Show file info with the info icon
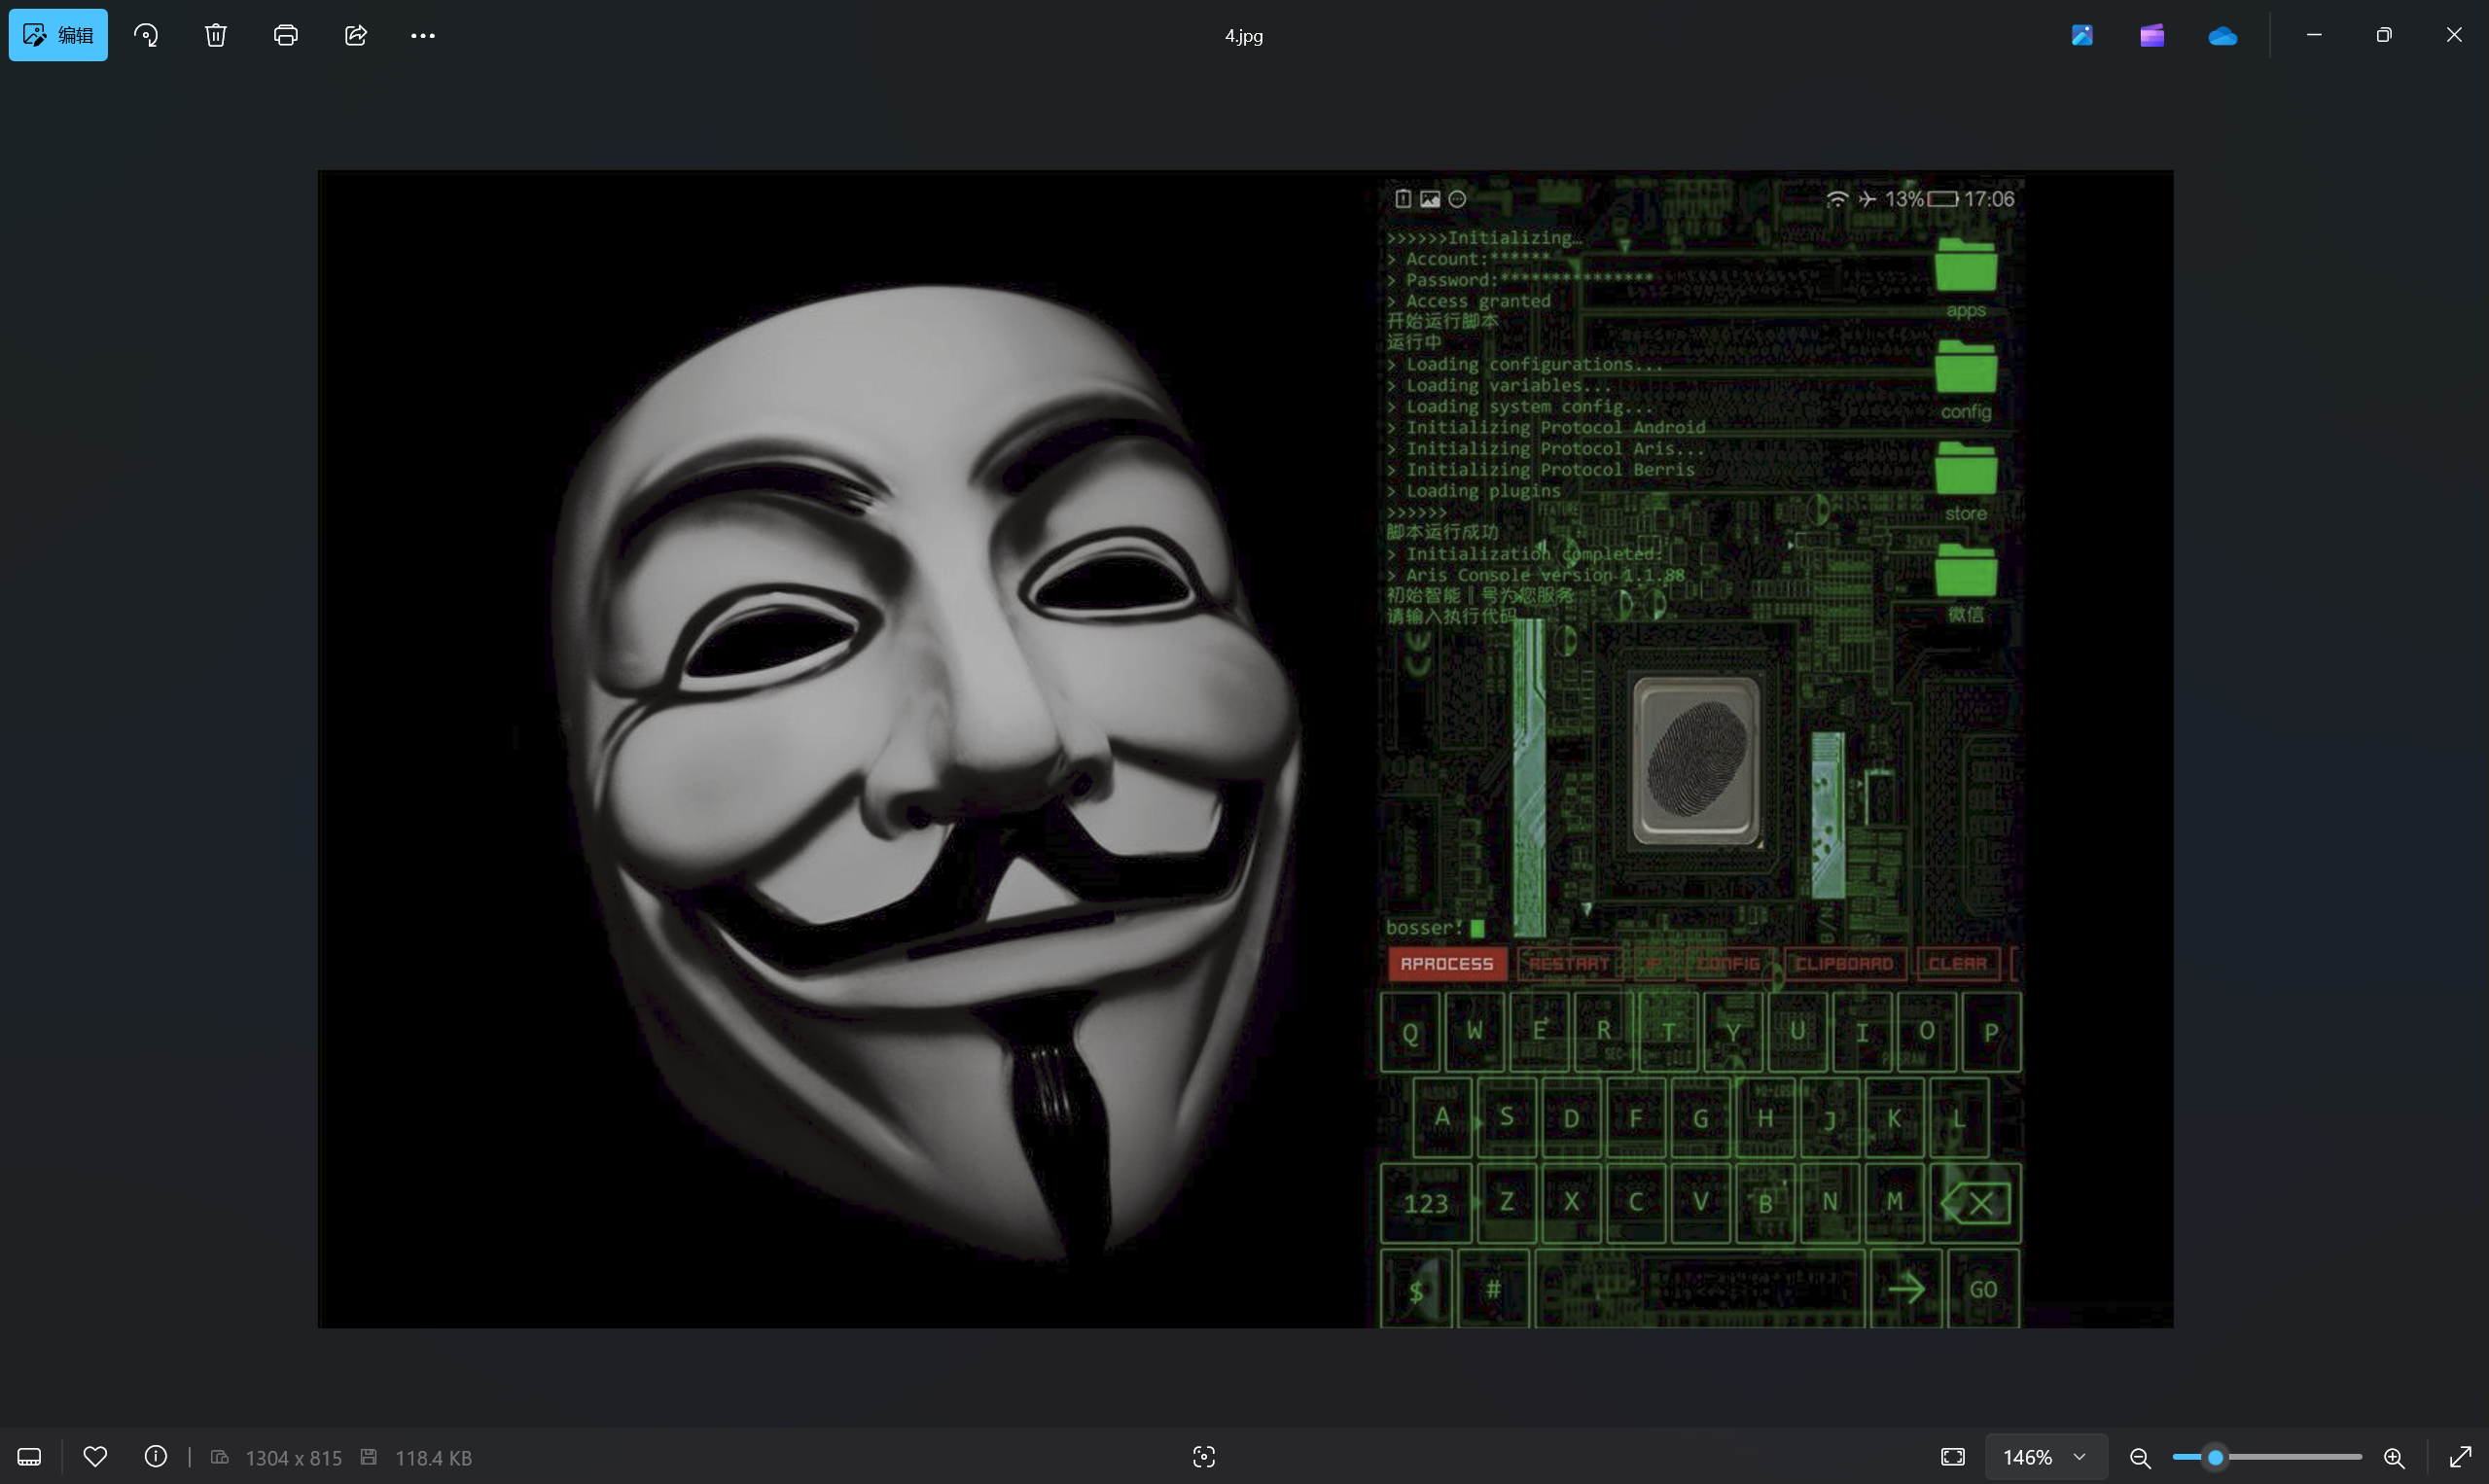This screenshot has width=2489, height=1484. pos(156,1457)
